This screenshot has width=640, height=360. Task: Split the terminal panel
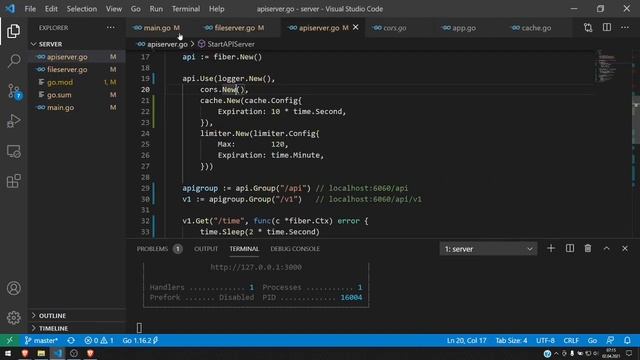coord(570,248)
